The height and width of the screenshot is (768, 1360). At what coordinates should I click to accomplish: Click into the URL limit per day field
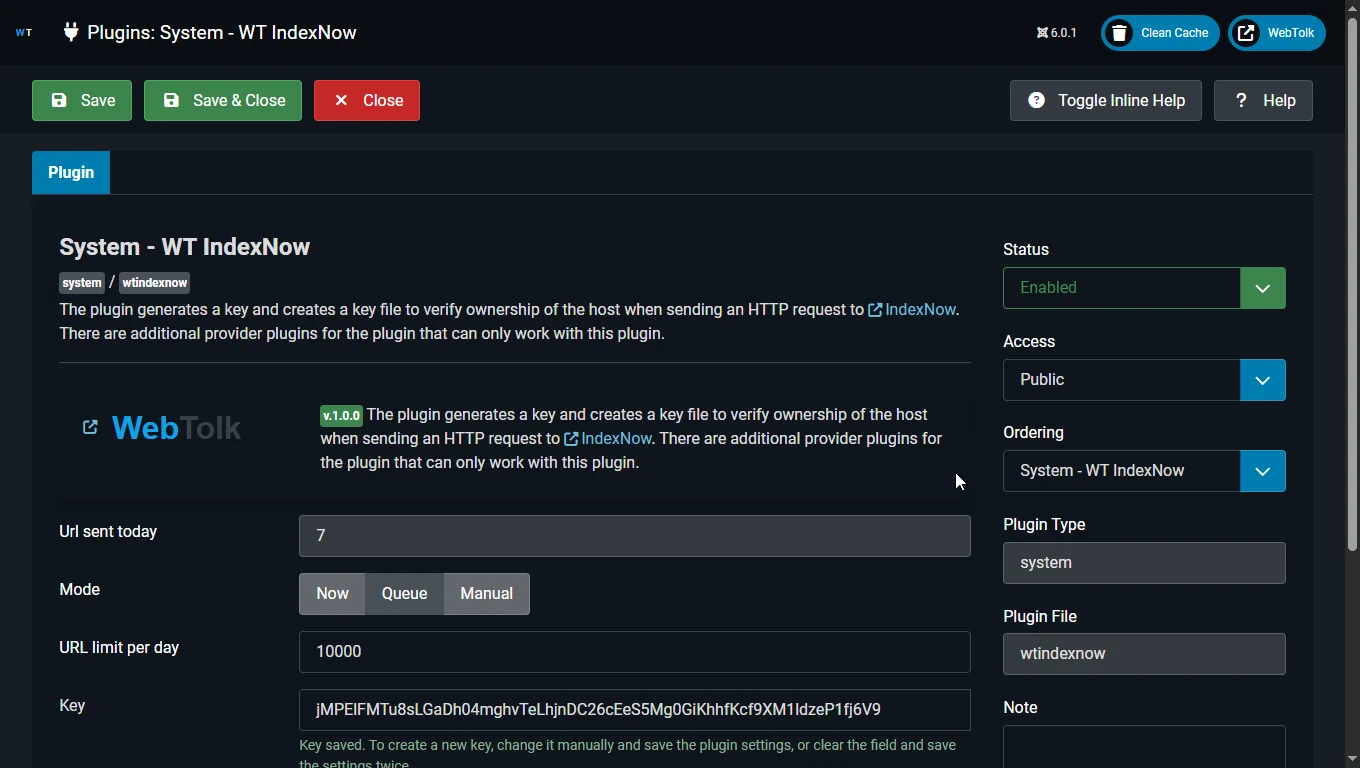pyautogui.click(x=634, y=651)
